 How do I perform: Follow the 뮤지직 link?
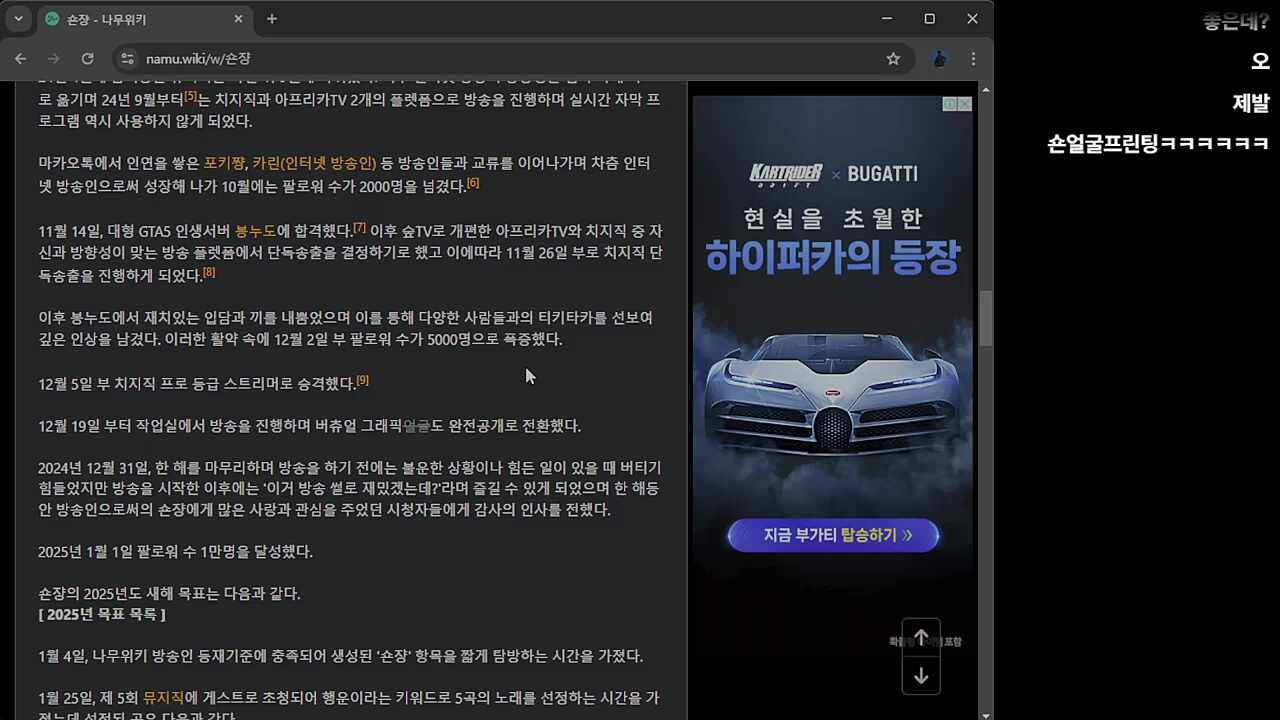coord(164,698)
